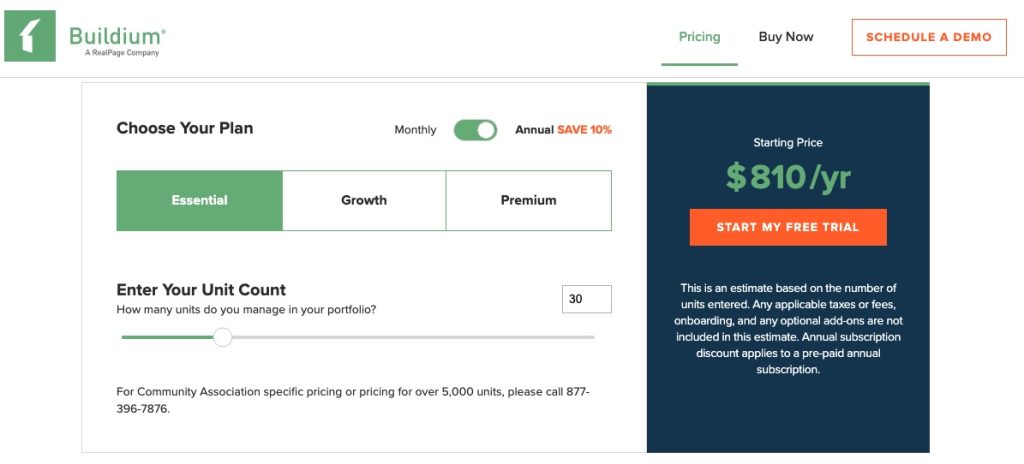Image resolution: width=1024 pixels, height=464 pixels.
Task: Toggle the Monthly/Annual billing switch
Action: tap(475, 130)
